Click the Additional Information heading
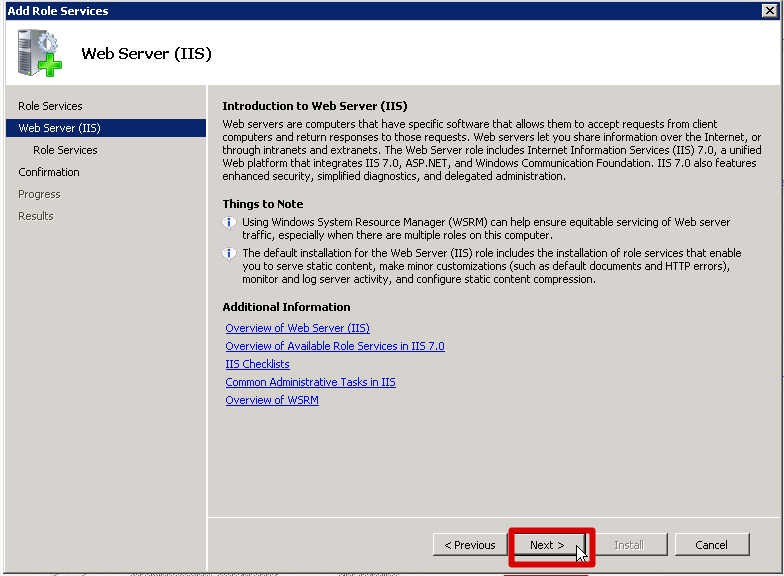The image size is (784, 576). coord(286,307)
